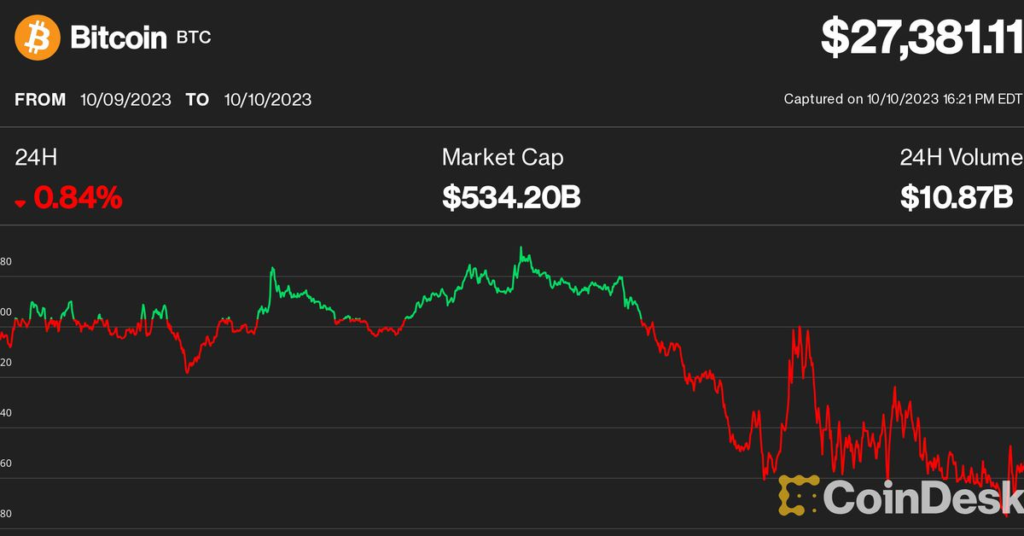Click the red down-arrow icon beside 0.84%

(x=20, y=202)
